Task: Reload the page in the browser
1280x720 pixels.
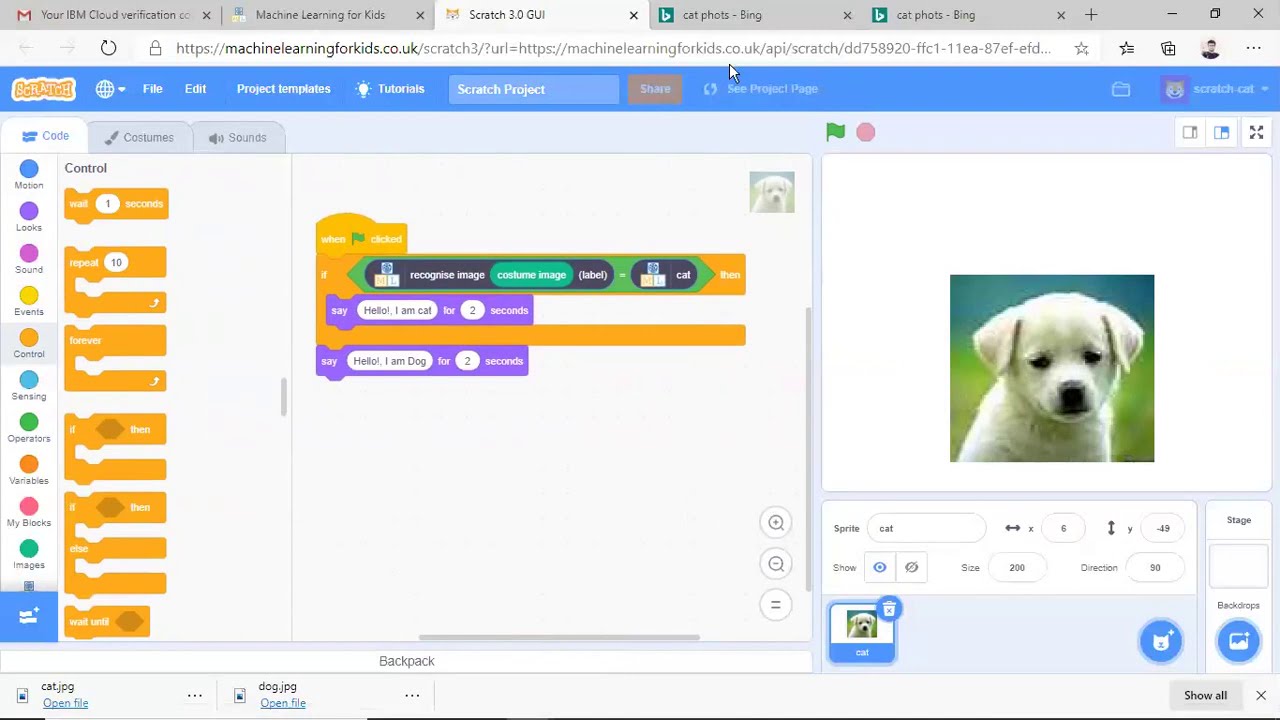Action: tap(108, 48)
